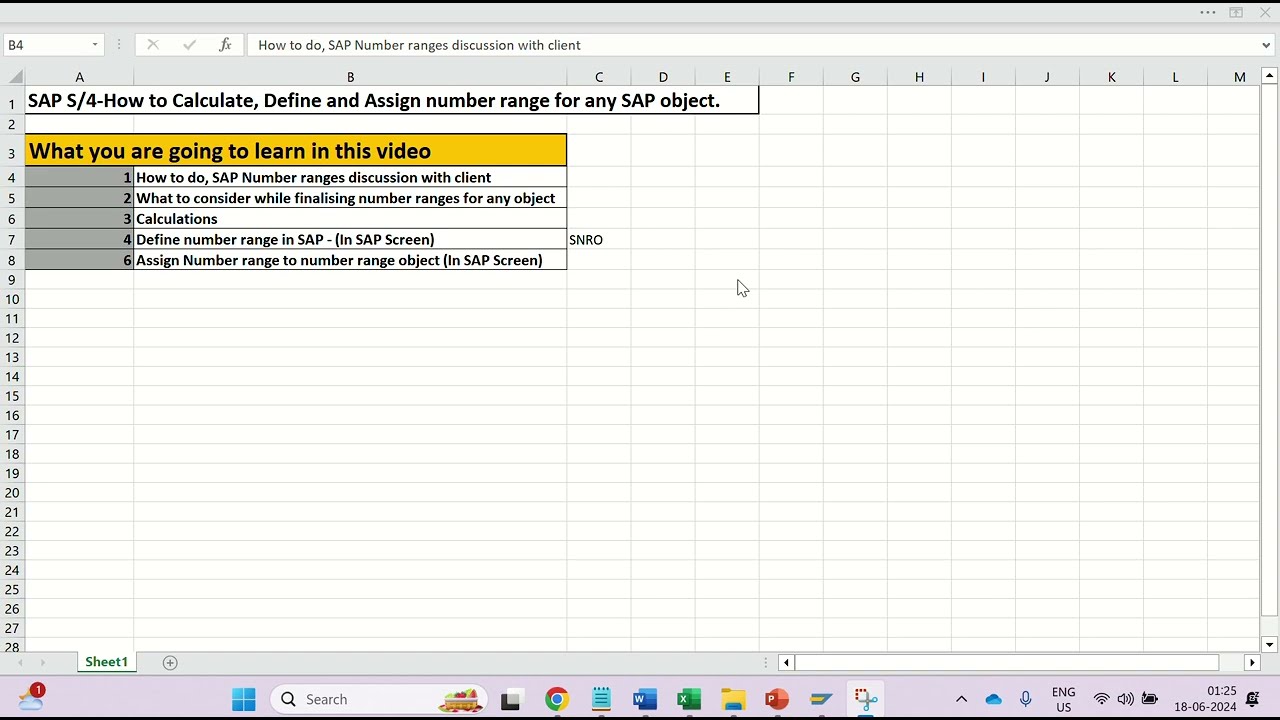This screenshot has width=1280, height=720.
Task: Click the Insert Function fx icon
Action: (225, 44)
